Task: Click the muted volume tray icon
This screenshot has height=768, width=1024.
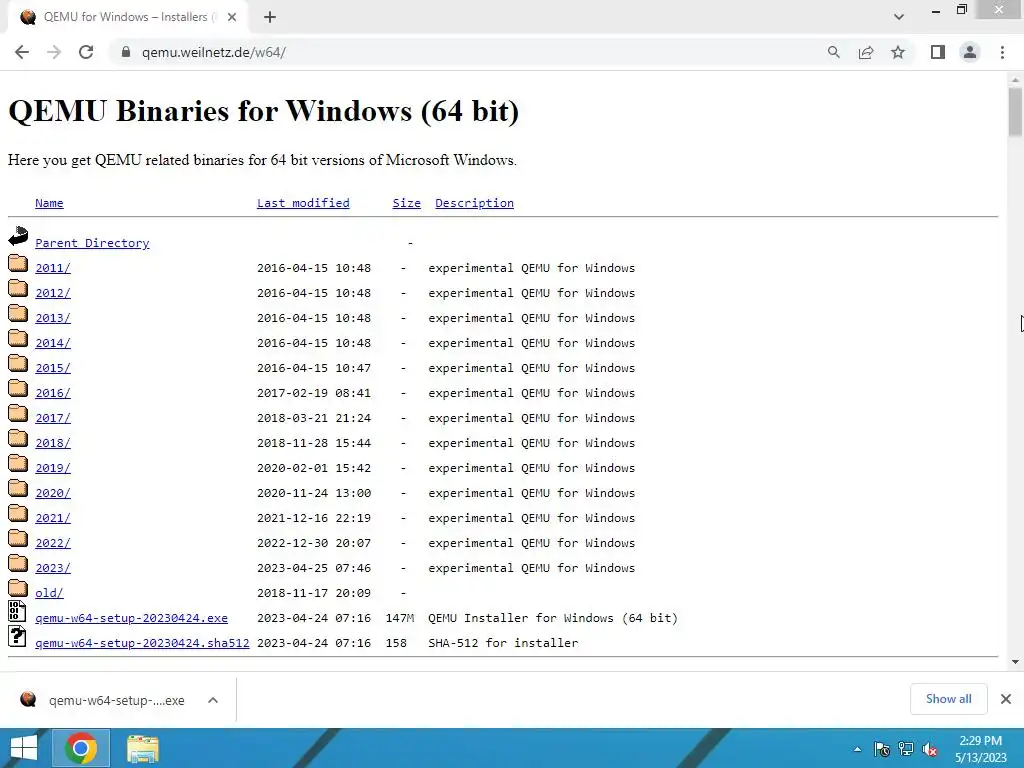Action: tap(930, 749)
